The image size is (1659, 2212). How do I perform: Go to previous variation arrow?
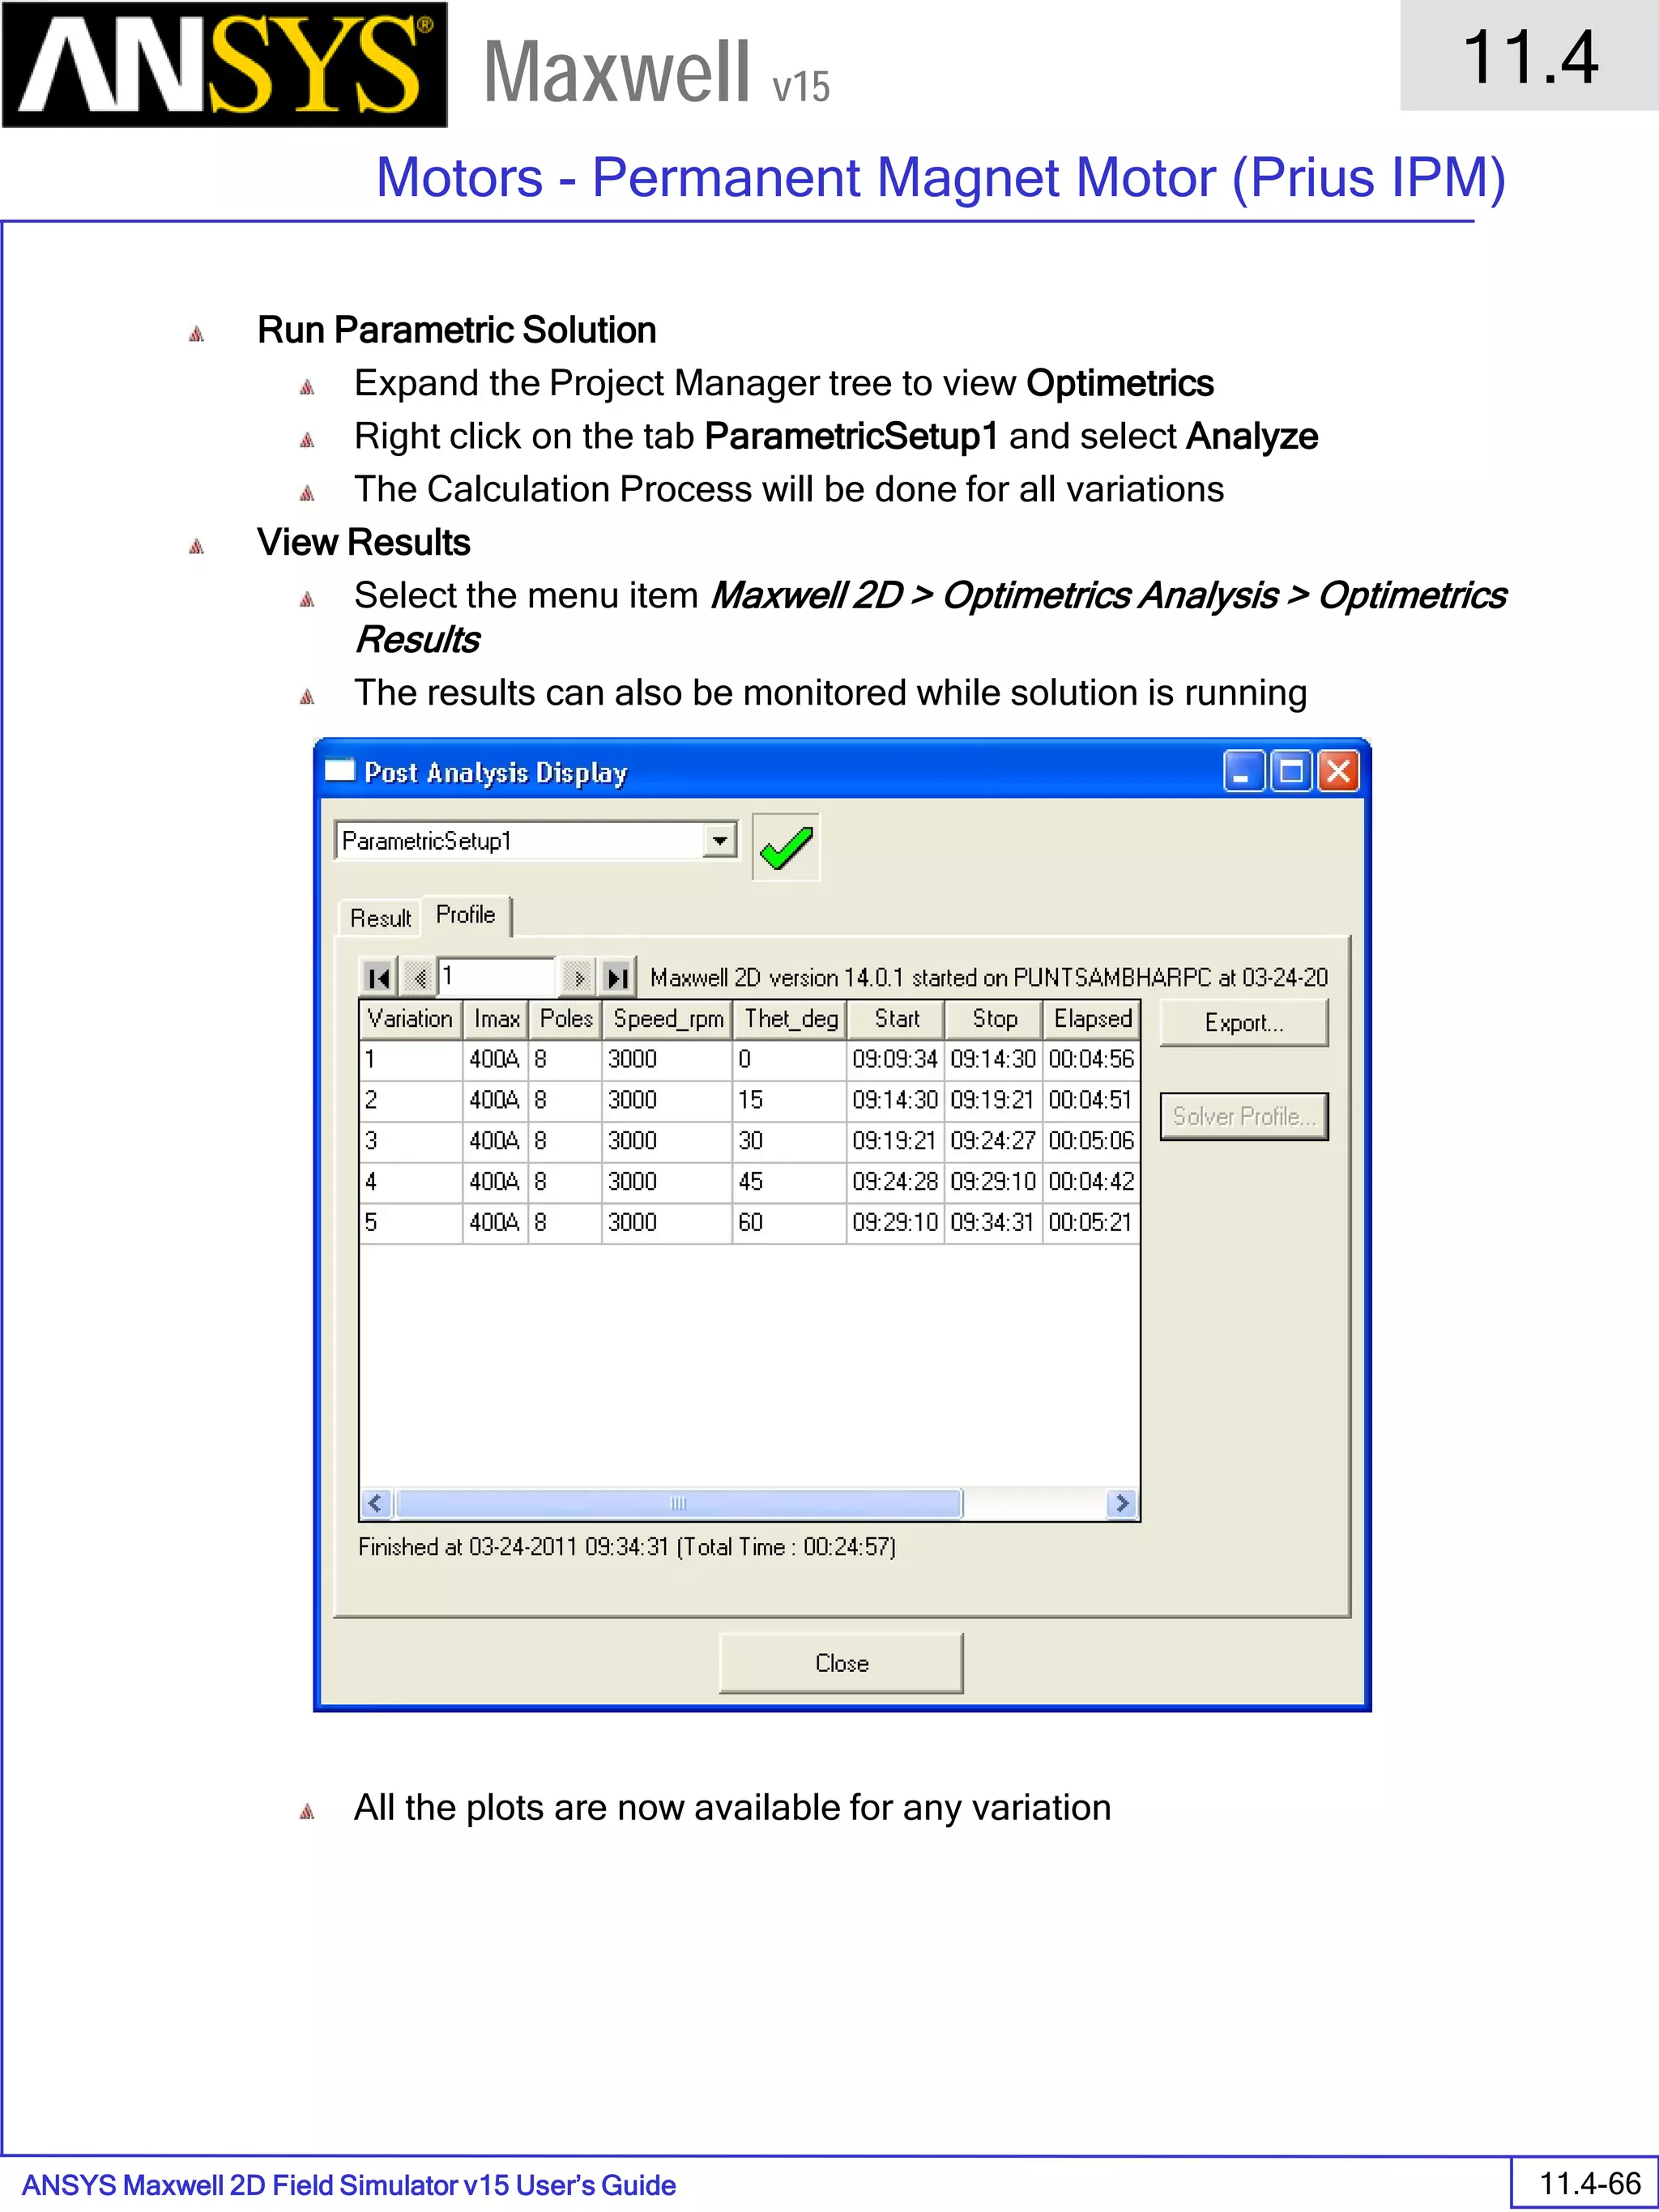(x=419, y=977)
